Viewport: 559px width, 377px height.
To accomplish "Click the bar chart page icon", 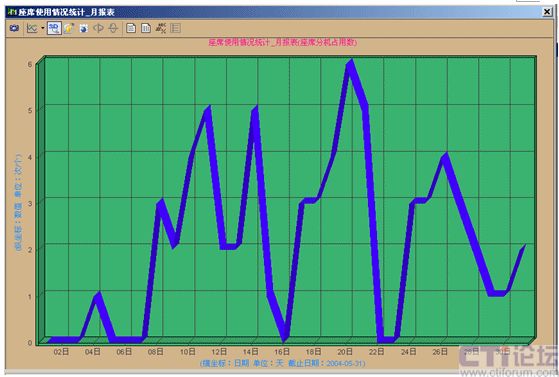I will [x=146, y=28].
